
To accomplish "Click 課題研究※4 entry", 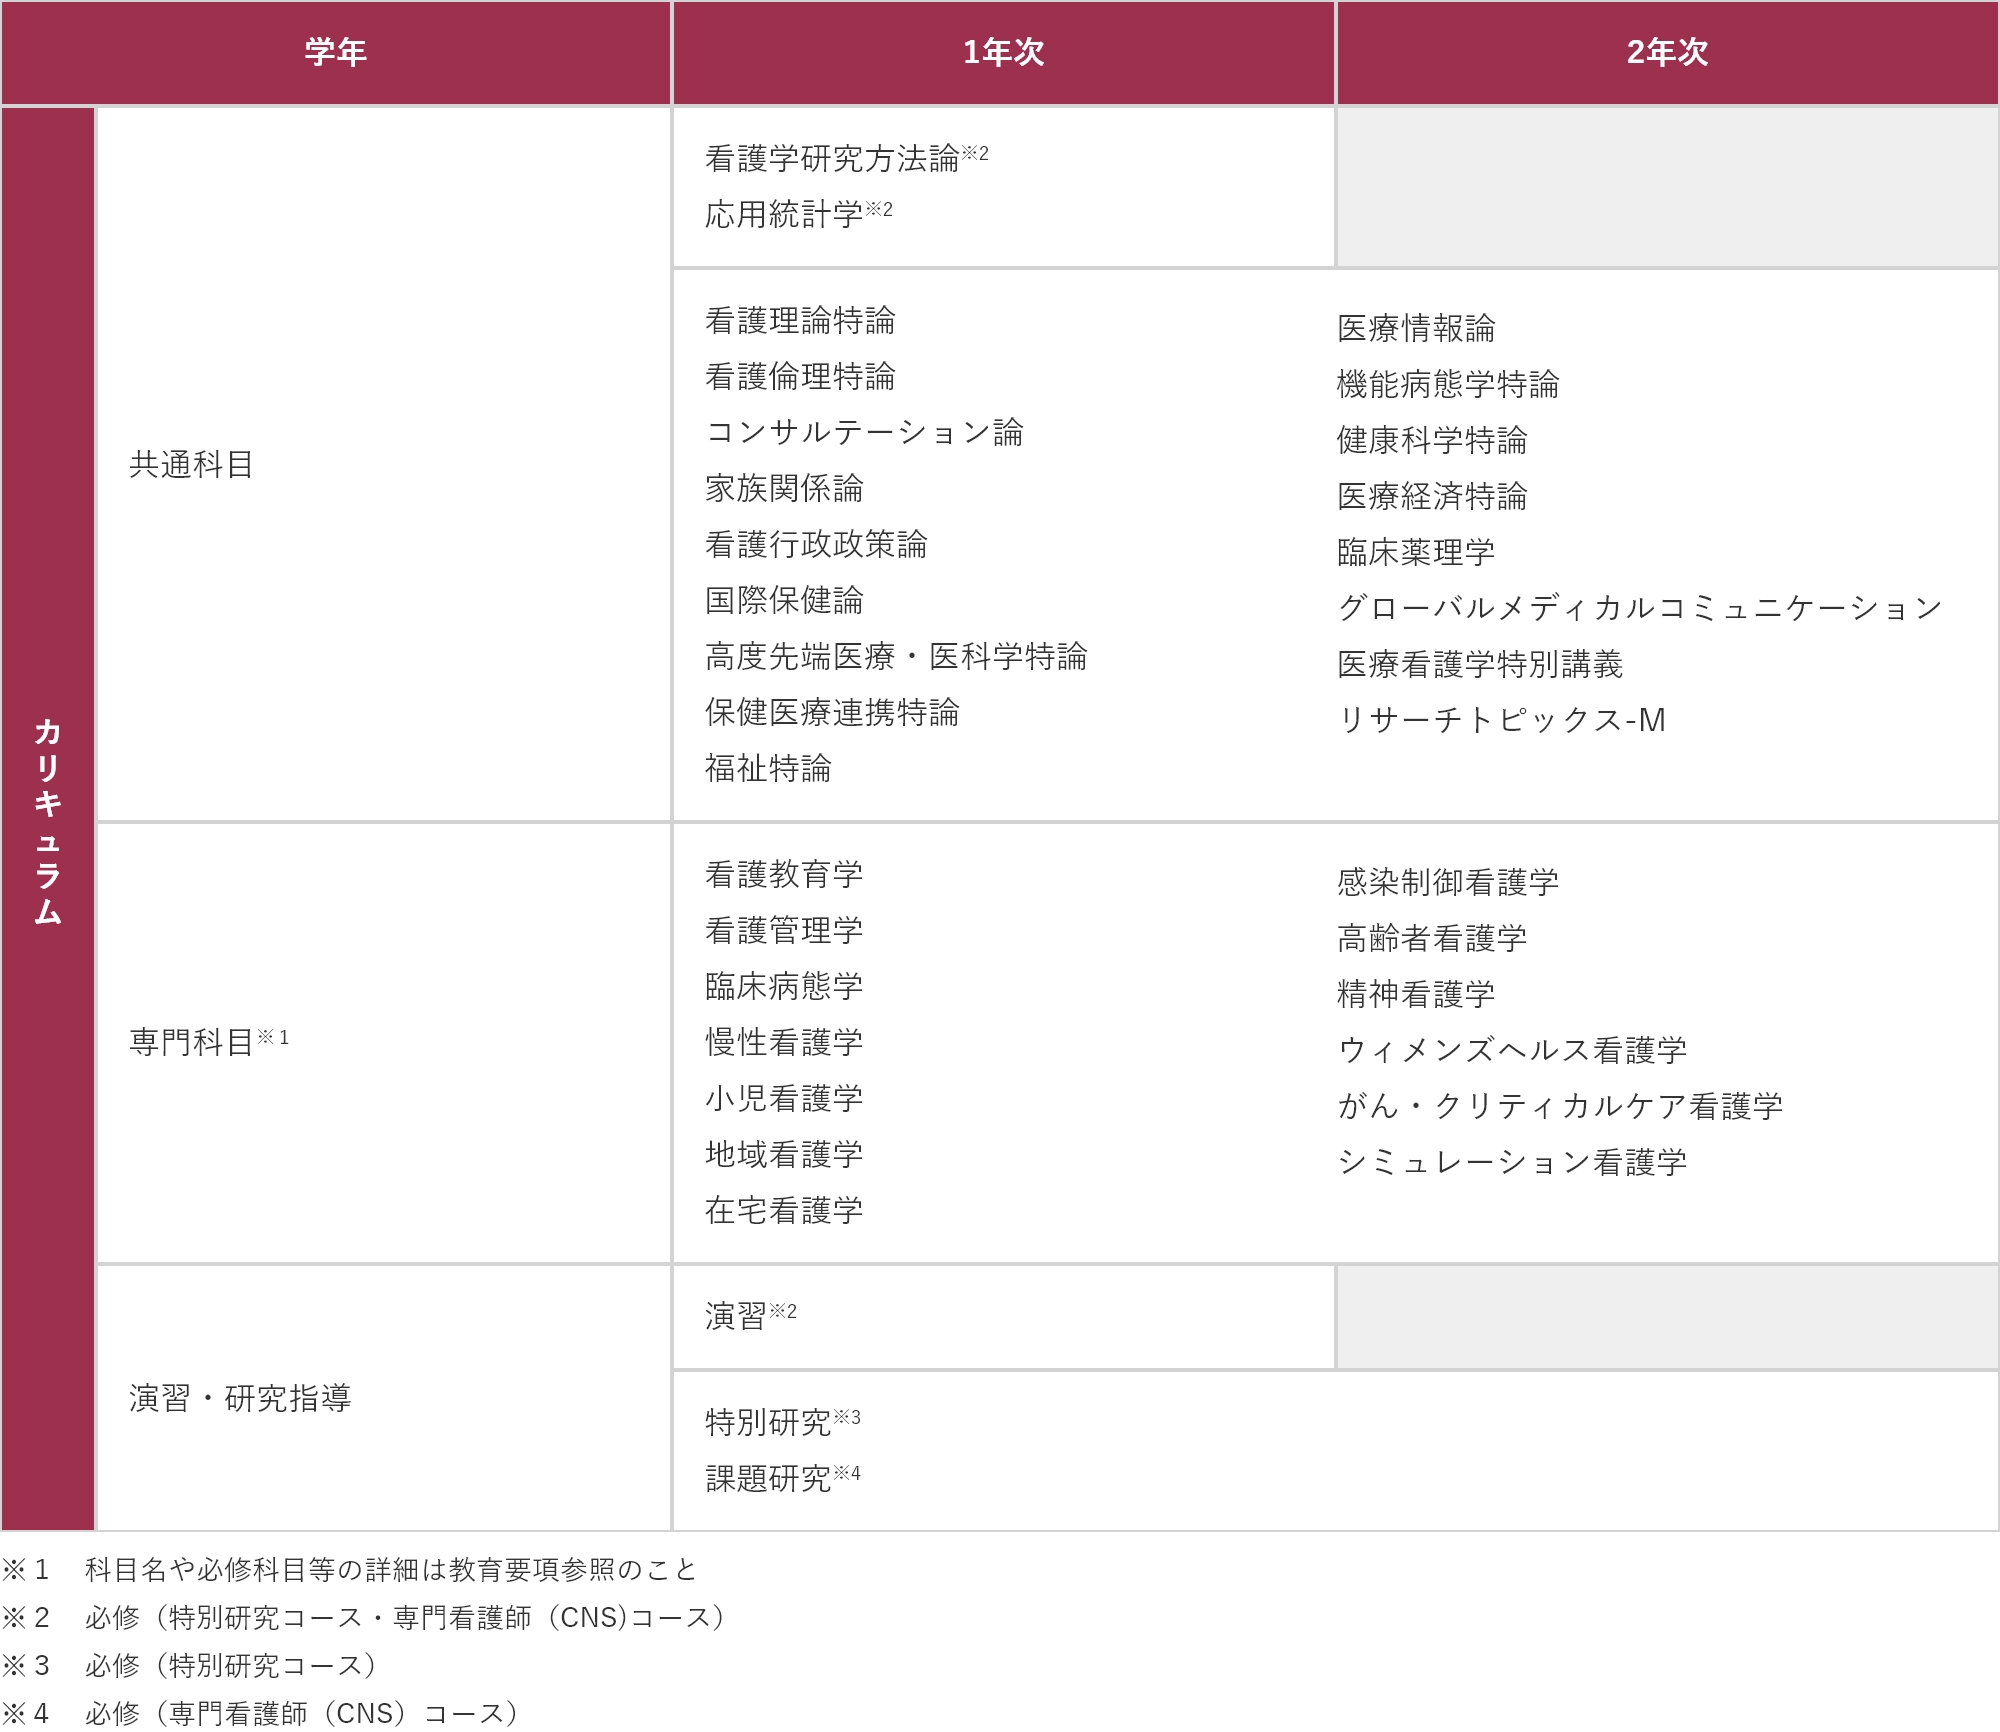I will click(x=783, y=1478).
